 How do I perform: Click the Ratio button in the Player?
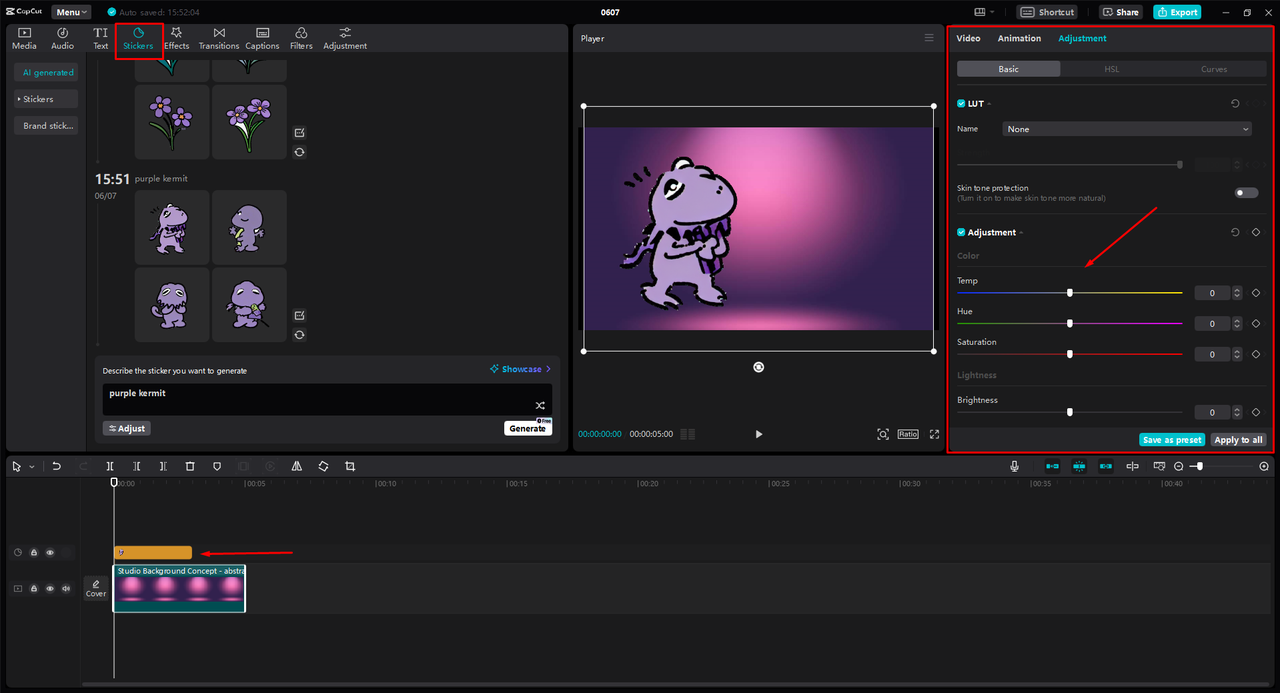pos(908,434)
